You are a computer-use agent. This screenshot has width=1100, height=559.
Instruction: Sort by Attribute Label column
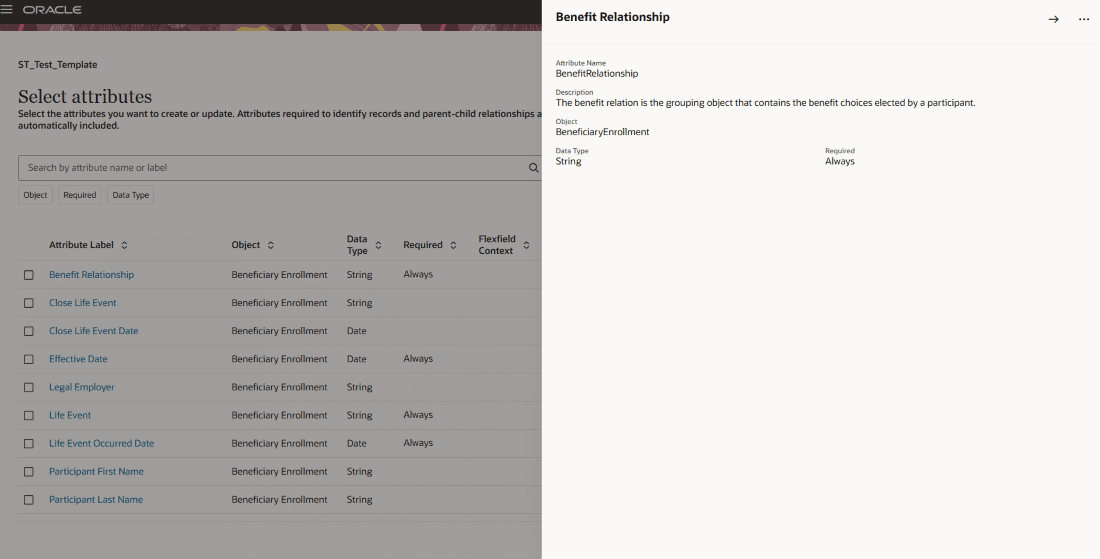pyautogui.click(x=124, y=245)
